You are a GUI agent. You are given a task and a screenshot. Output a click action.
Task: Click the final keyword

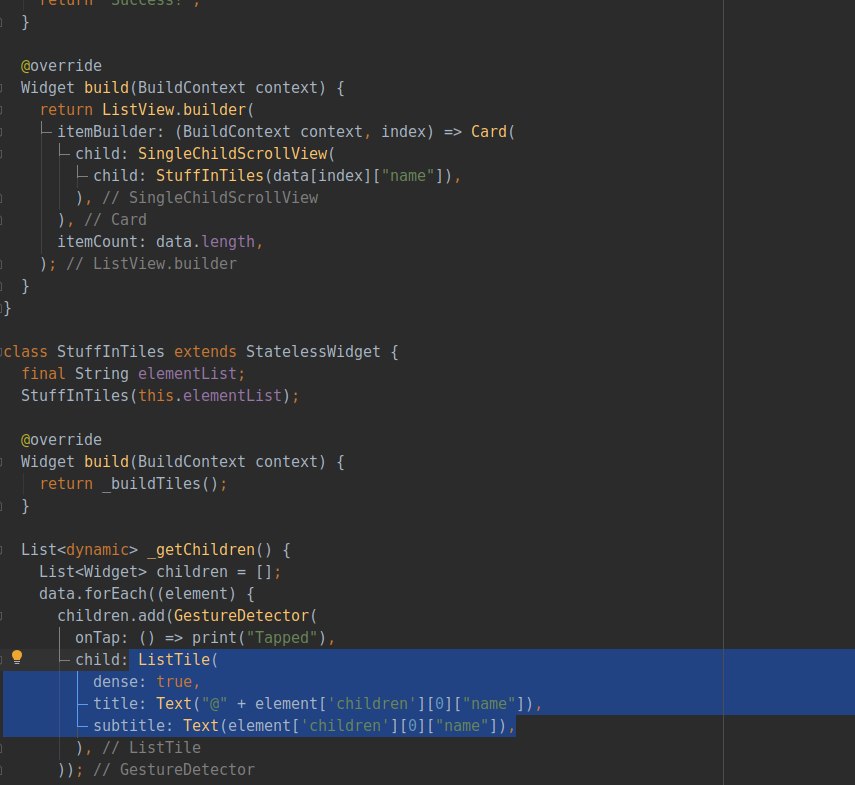43,374
